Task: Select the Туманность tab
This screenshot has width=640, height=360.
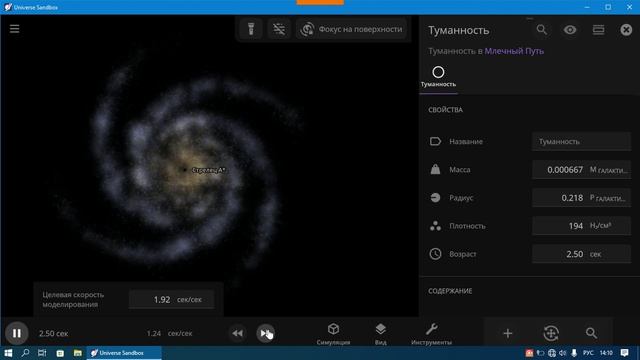Action: point(438,77)
